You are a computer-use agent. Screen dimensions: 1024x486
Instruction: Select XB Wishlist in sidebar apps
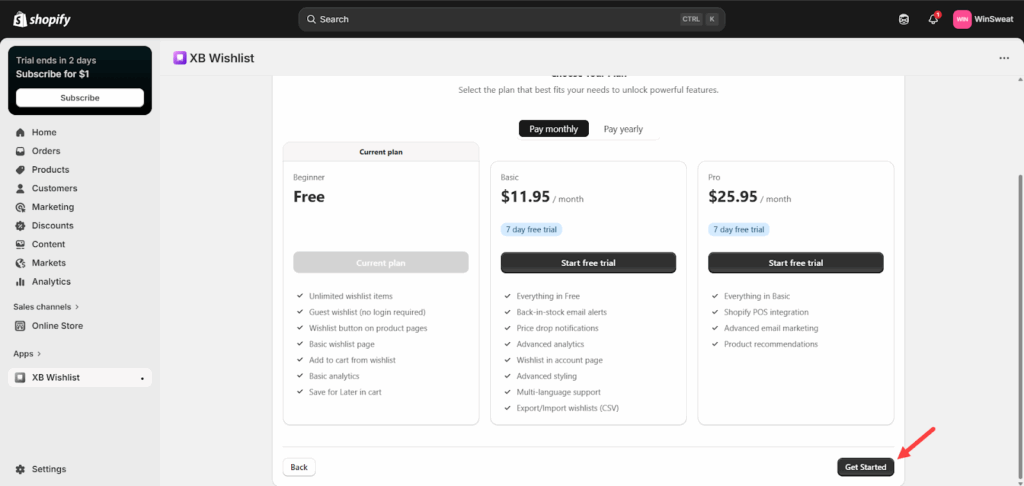(56, 377)
